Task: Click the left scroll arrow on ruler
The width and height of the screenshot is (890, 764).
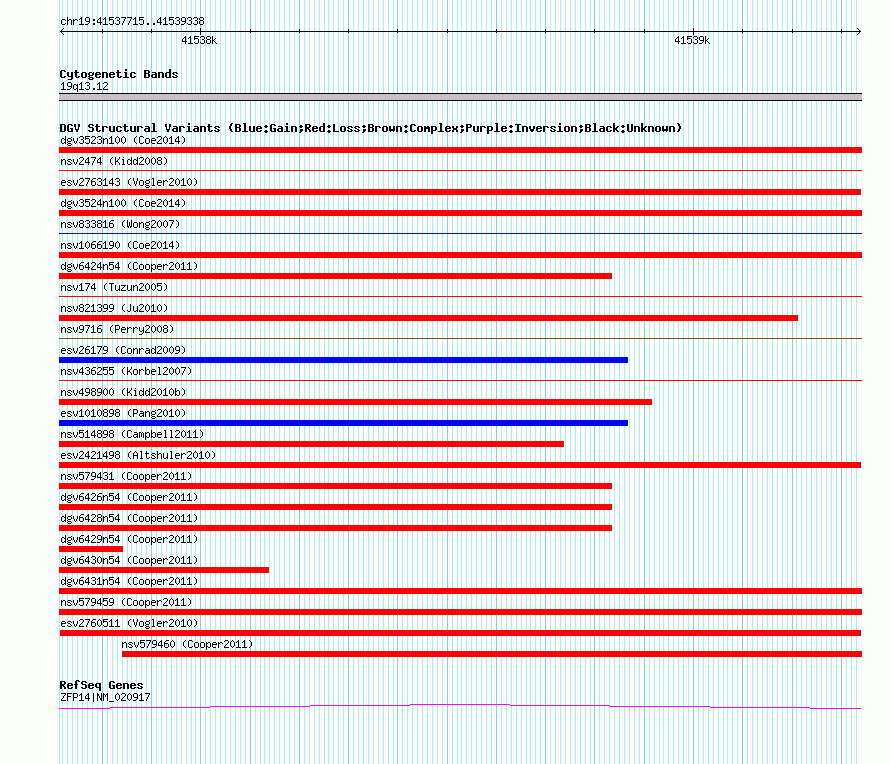Action: tap(62, 31)
